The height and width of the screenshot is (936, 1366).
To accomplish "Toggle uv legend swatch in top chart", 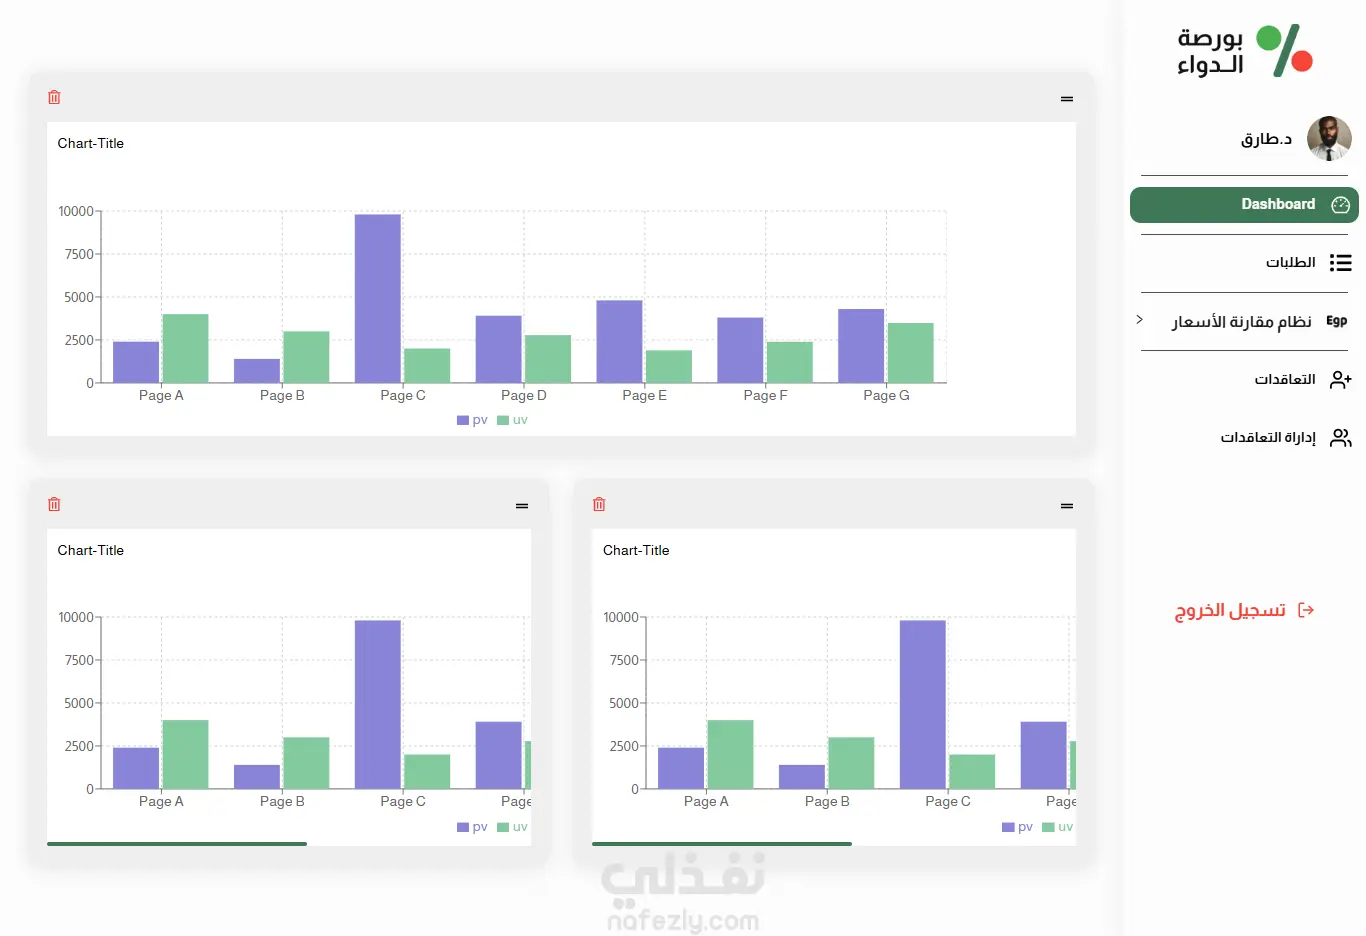I will [x=503, y=420].
